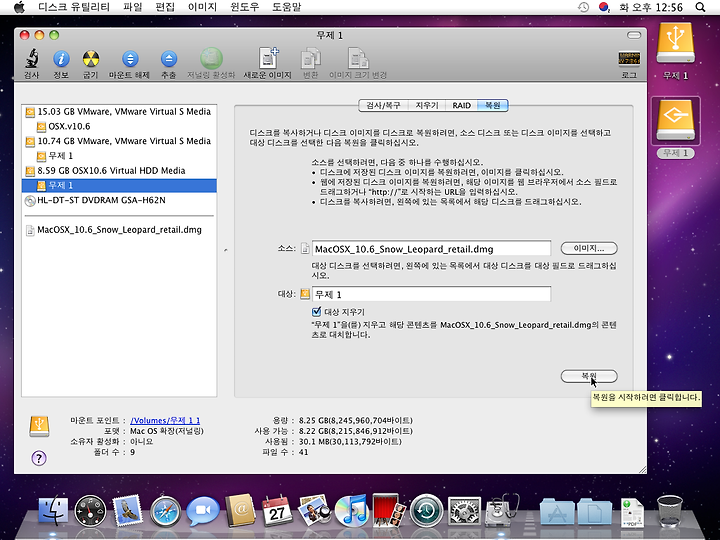Open the 이미지 (Images) menu
This screenshot has height=540, width=720.
[202, 7]
